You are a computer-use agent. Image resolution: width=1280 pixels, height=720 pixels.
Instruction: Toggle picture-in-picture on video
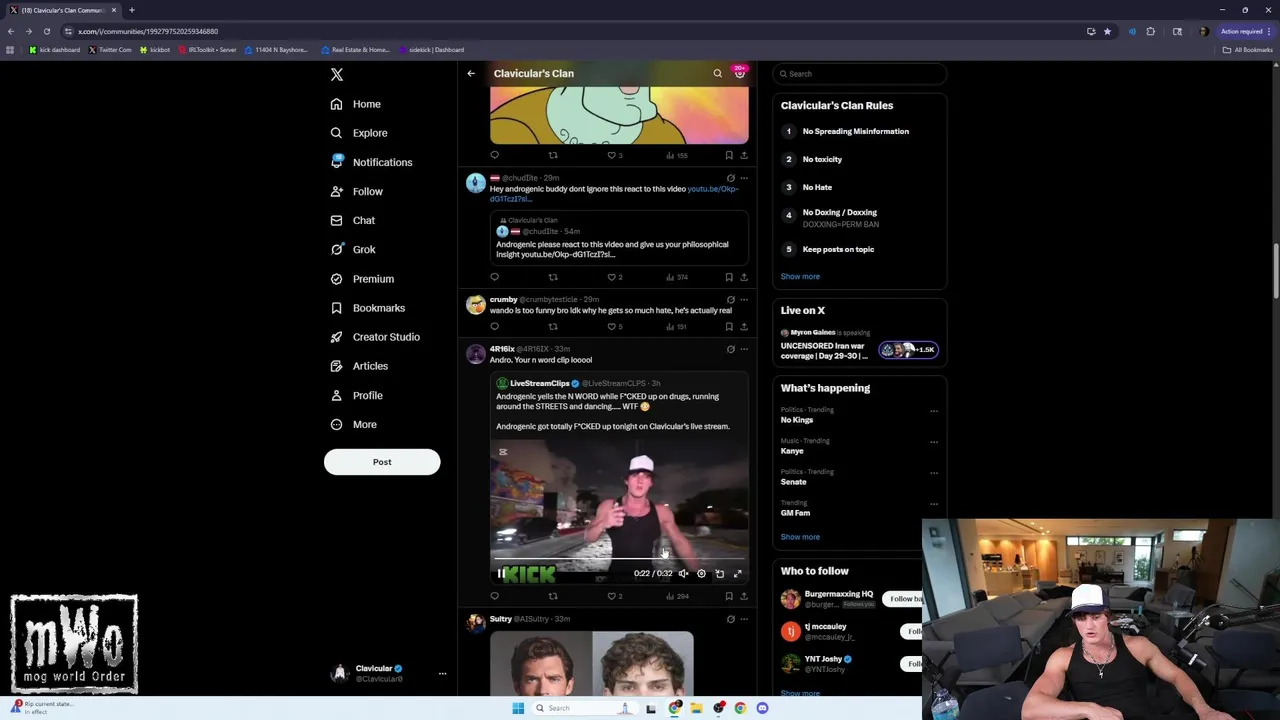719,574
